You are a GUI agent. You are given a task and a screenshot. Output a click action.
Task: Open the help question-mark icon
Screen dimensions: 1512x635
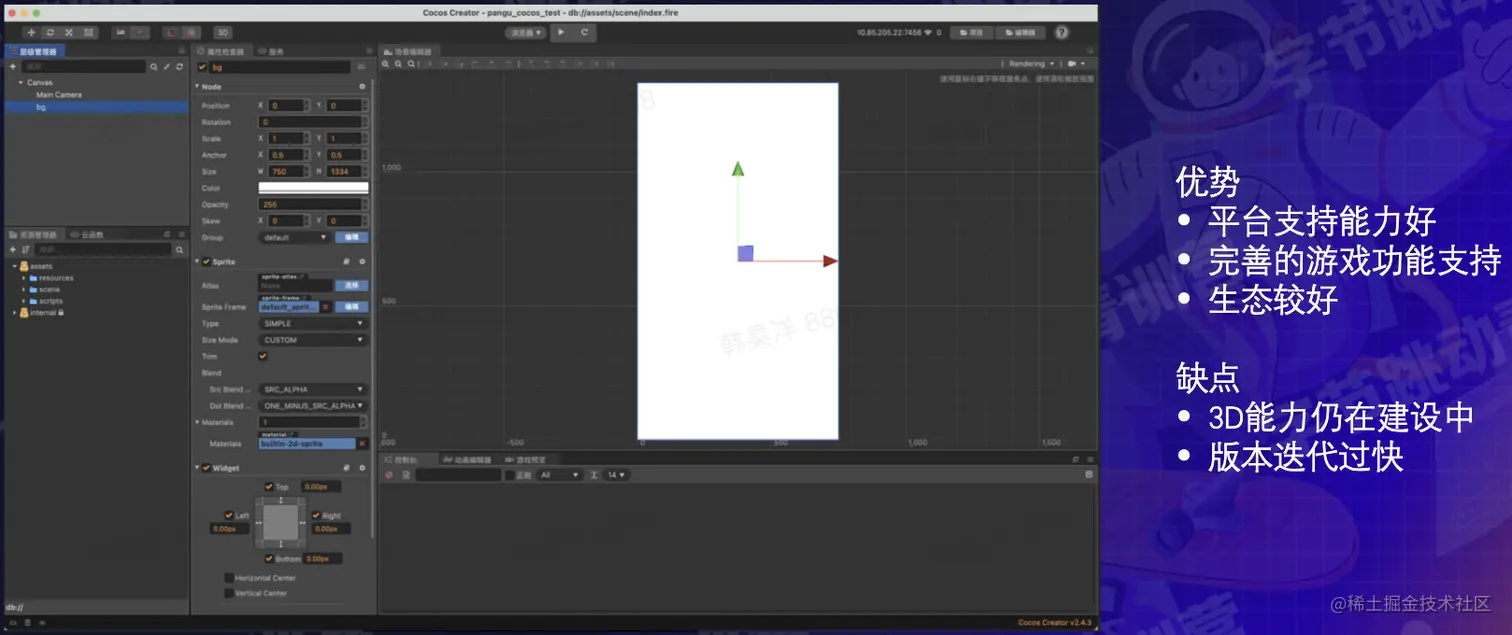1061,32
